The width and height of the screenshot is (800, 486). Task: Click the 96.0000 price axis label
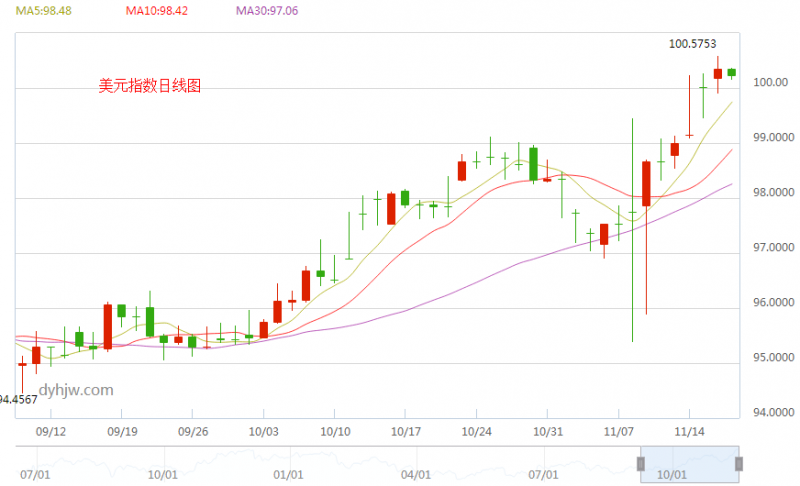pos(773,302)
